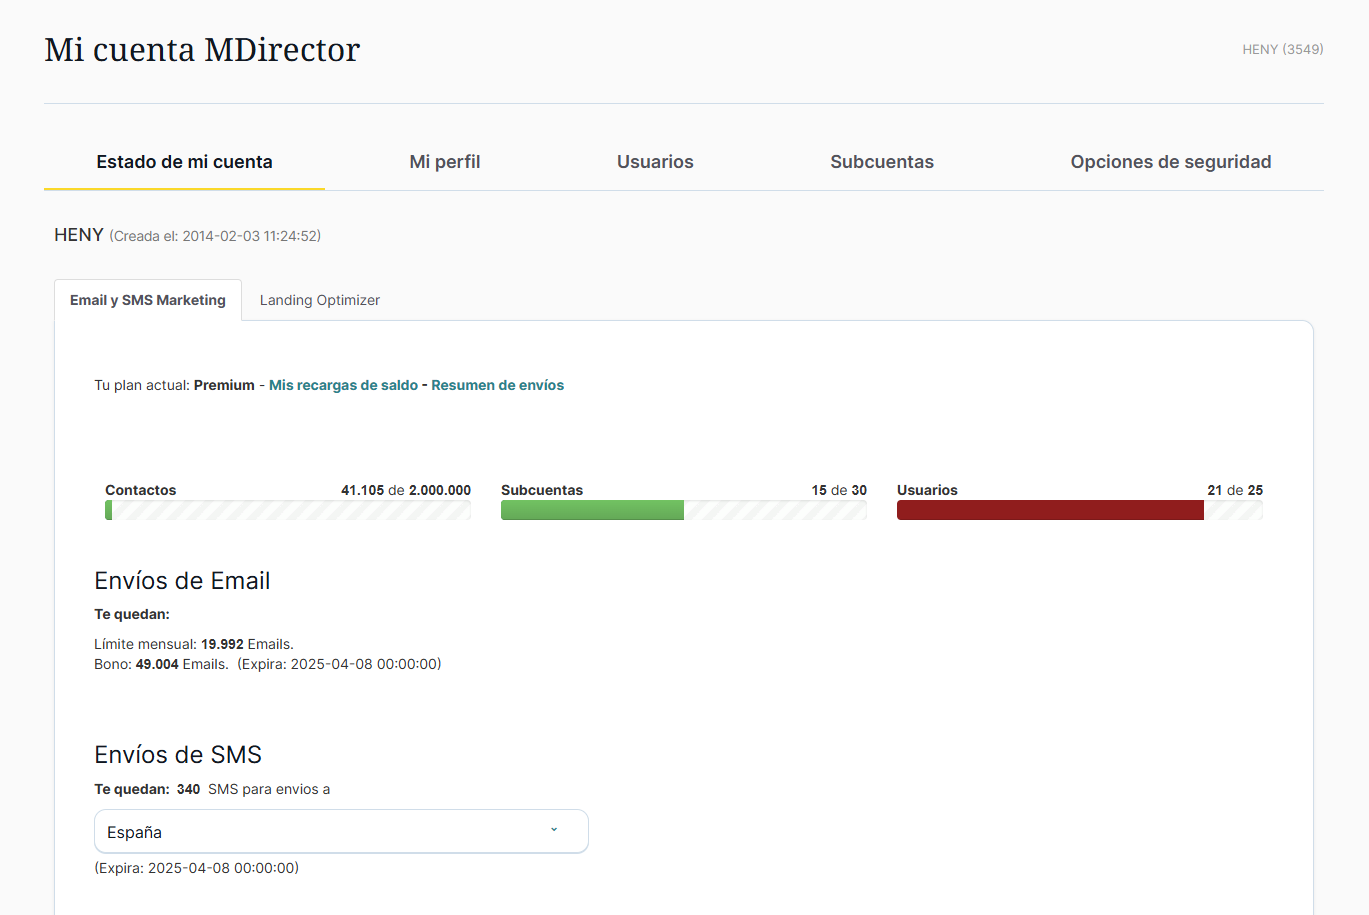Click the HENY (3549) account label

coord(1282,49)
